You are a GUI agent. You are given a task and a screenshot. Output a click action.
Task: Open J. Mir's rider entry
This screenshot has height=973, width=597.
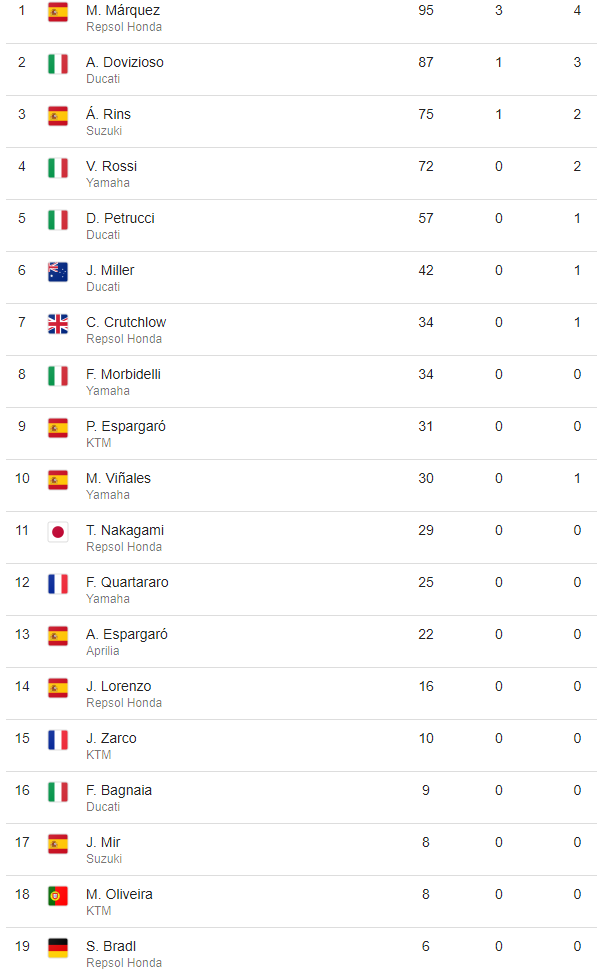(103, 843)
